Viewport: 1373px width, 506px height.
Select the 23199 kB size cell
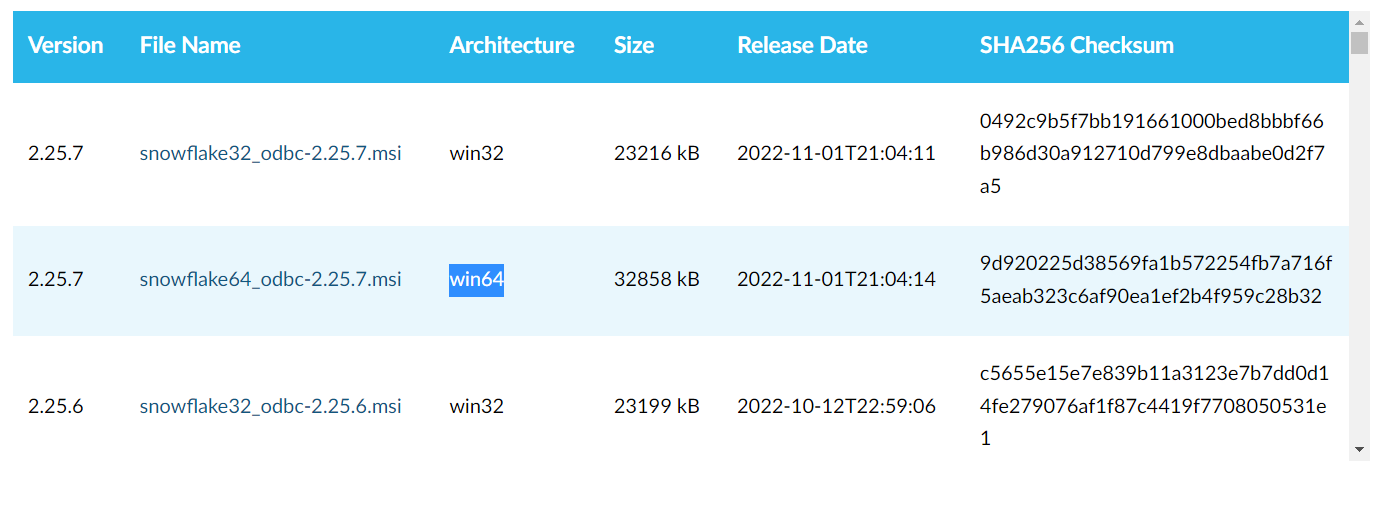pos(656,406)
